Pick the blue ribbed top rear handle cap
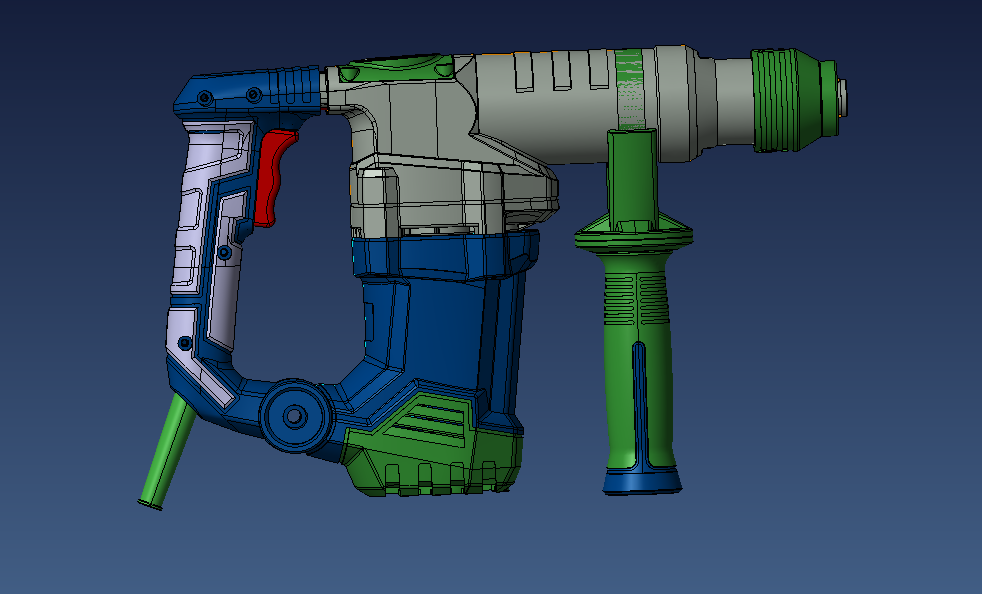This screenshot has width=982, height=594. [x=247, y=94]
